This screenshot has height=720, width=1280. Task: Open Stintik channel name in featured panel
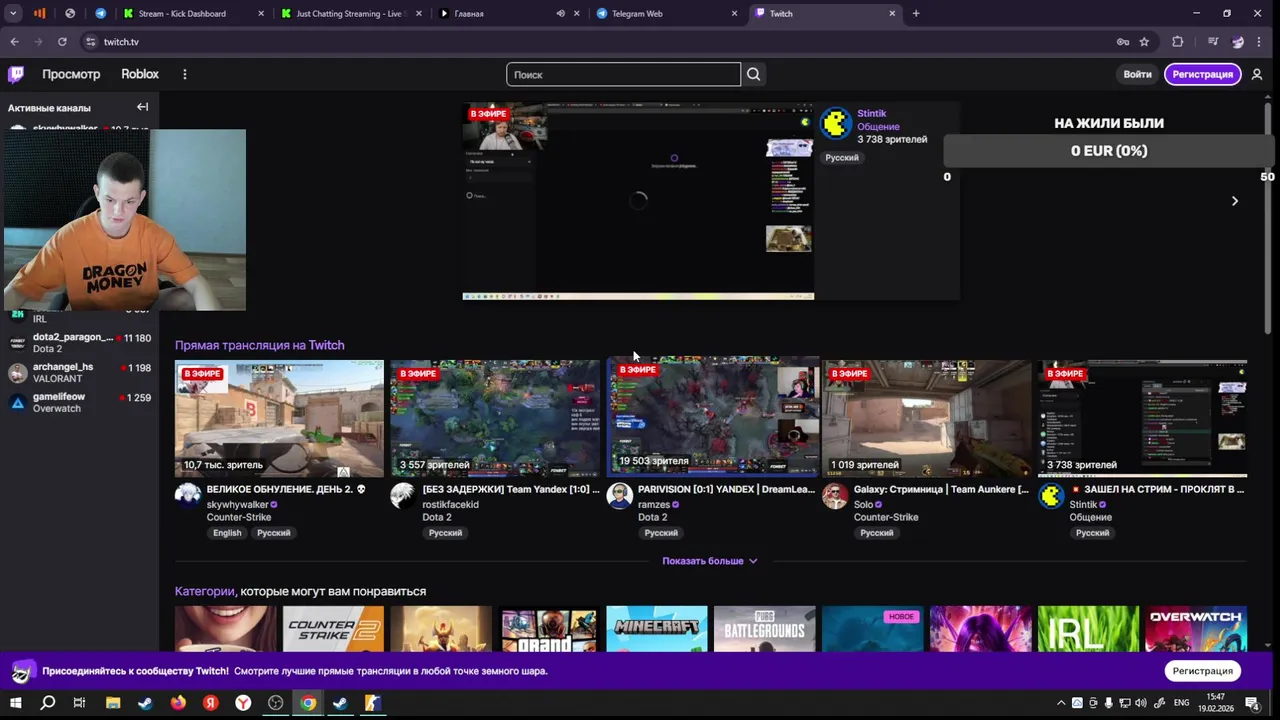(x=872, y=113)
